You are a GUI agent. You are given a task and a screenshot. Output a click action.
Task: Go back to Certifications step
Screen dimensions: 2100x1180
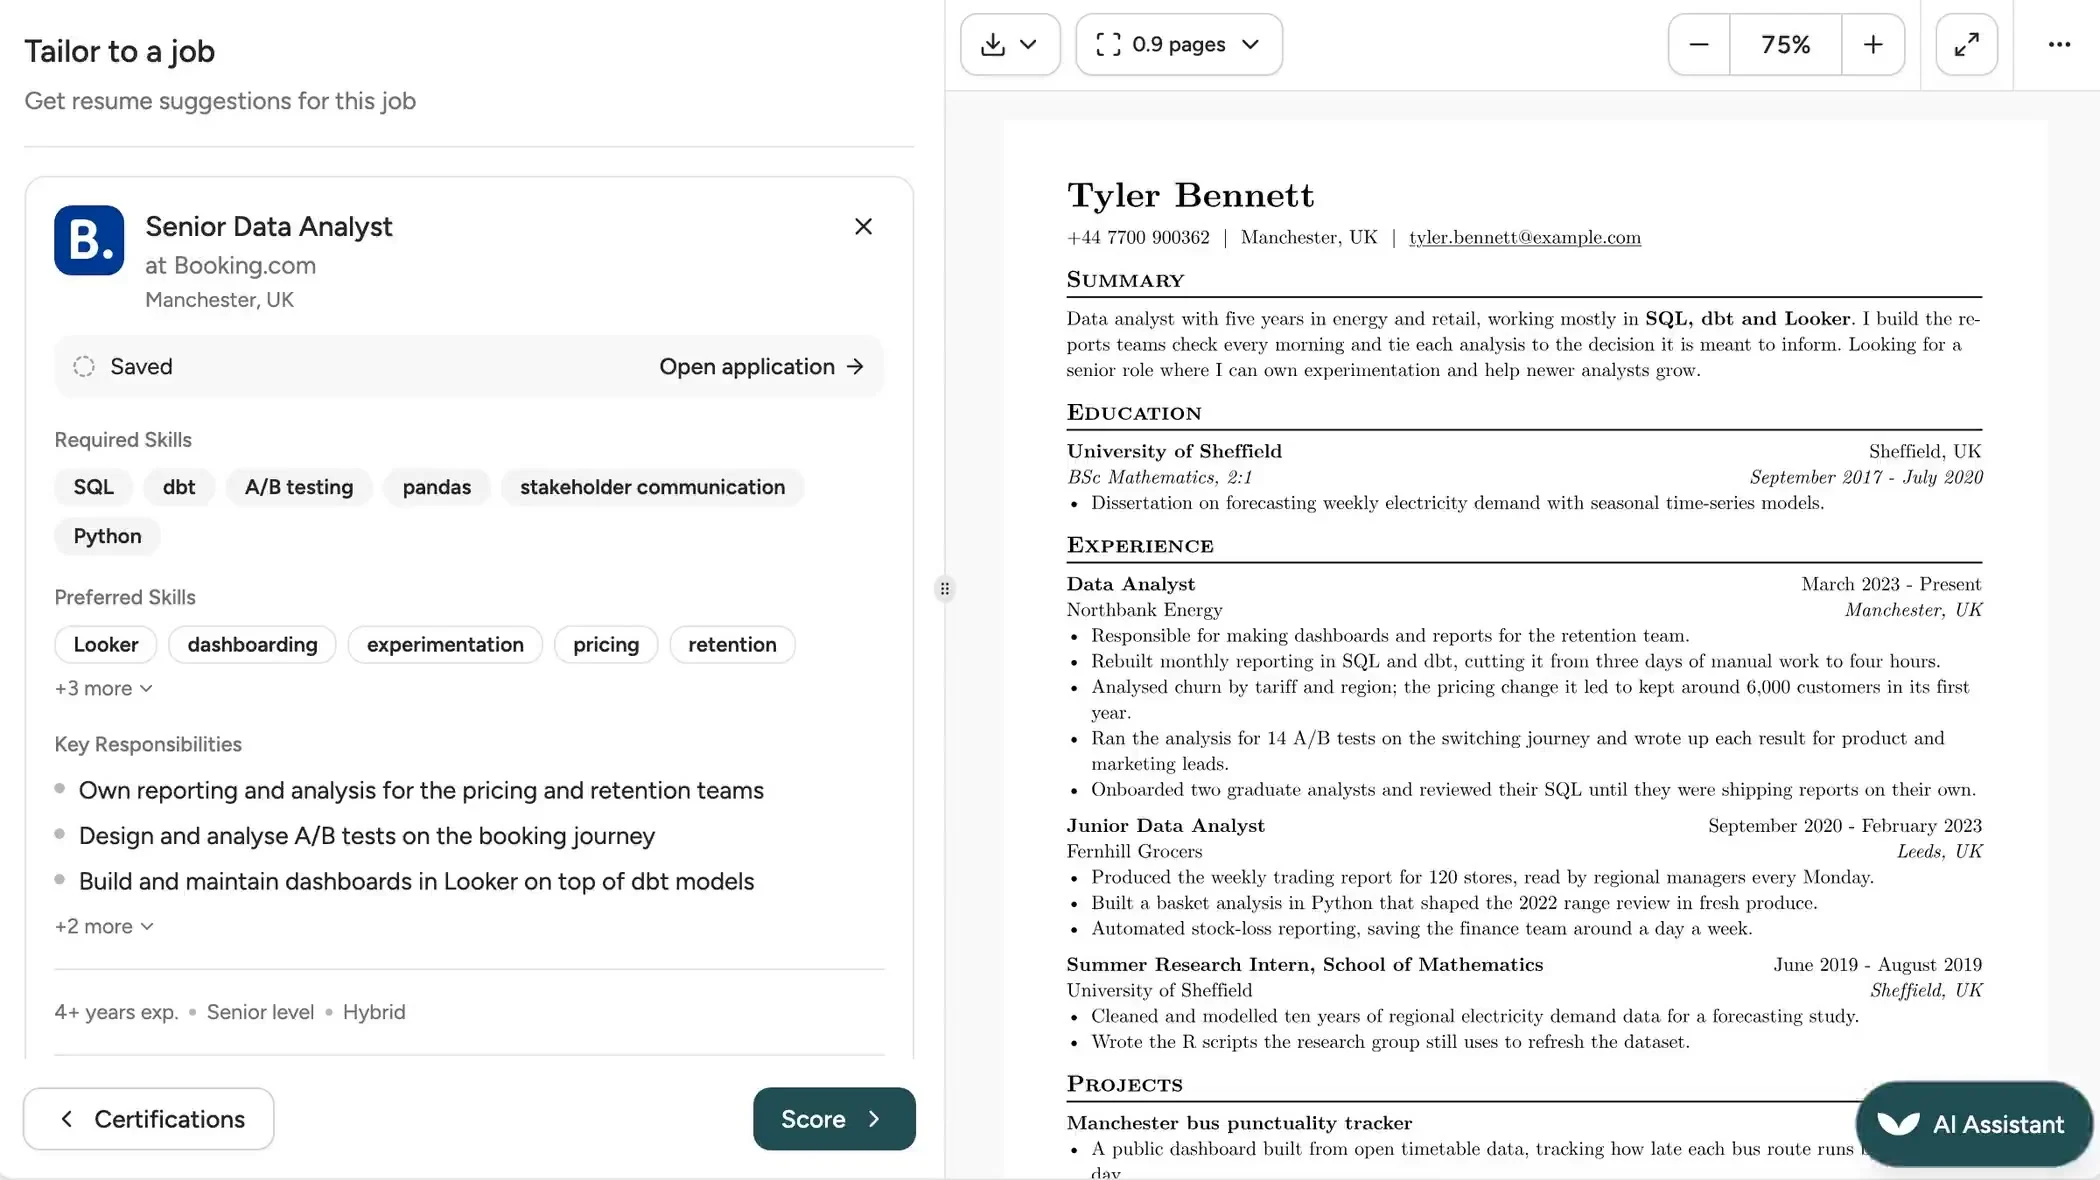(149, 1119)
